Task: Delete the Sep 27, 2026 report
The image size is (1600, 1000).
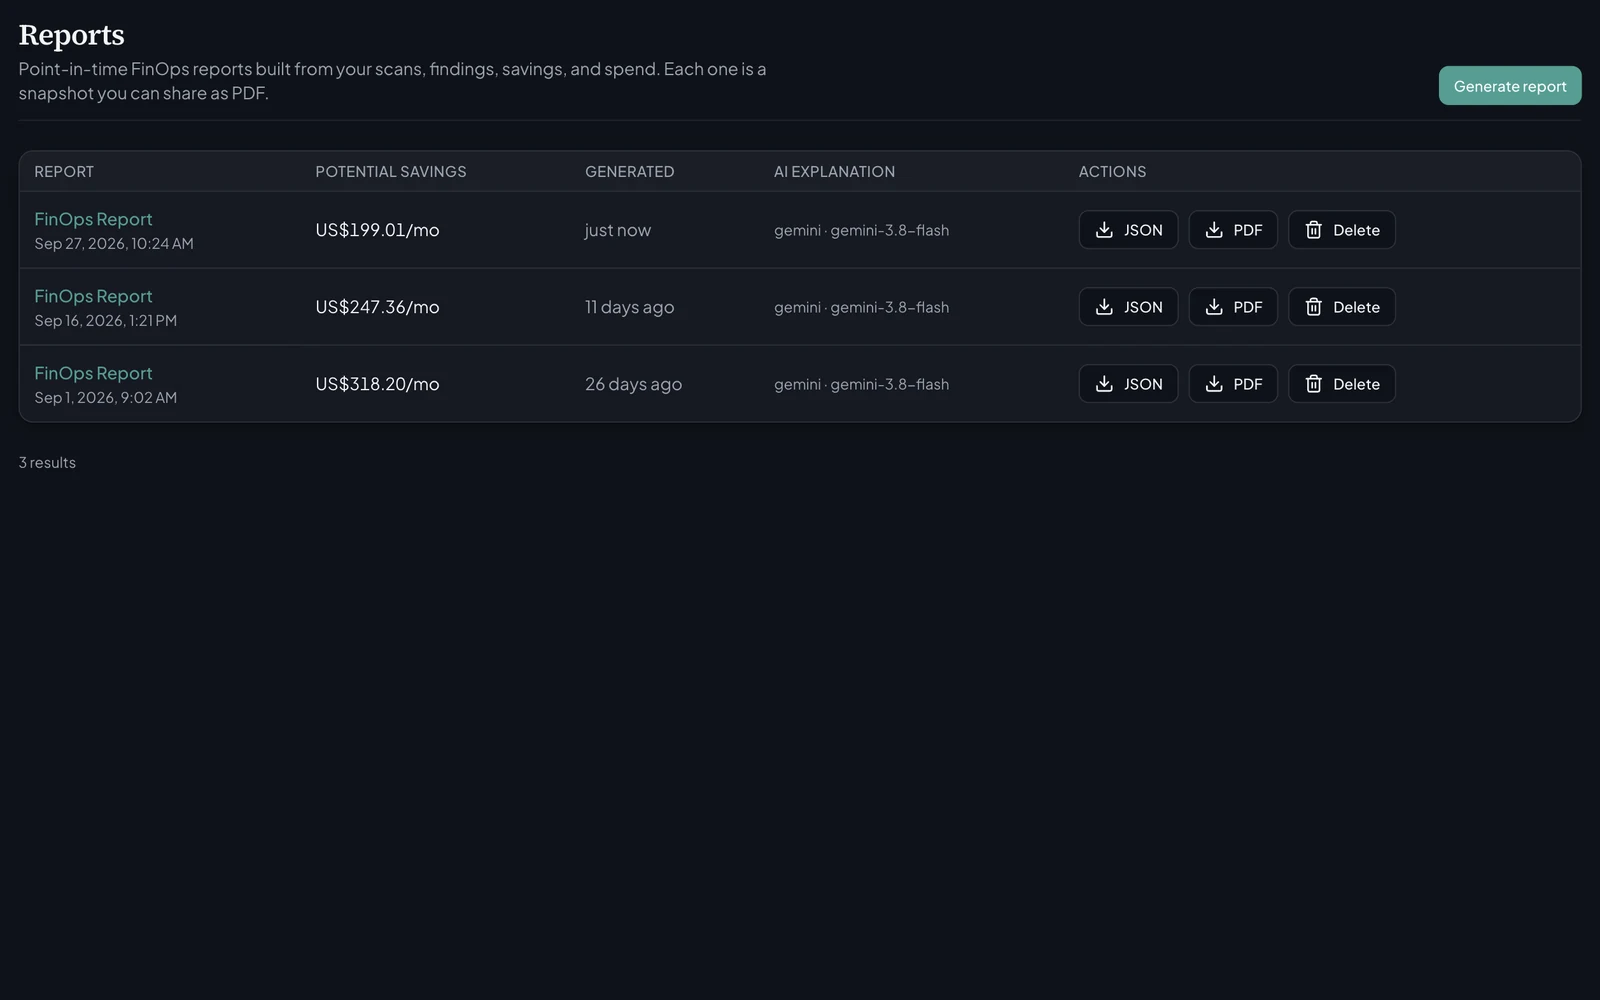Action: pyautogui.click(x=1342, y=230)
